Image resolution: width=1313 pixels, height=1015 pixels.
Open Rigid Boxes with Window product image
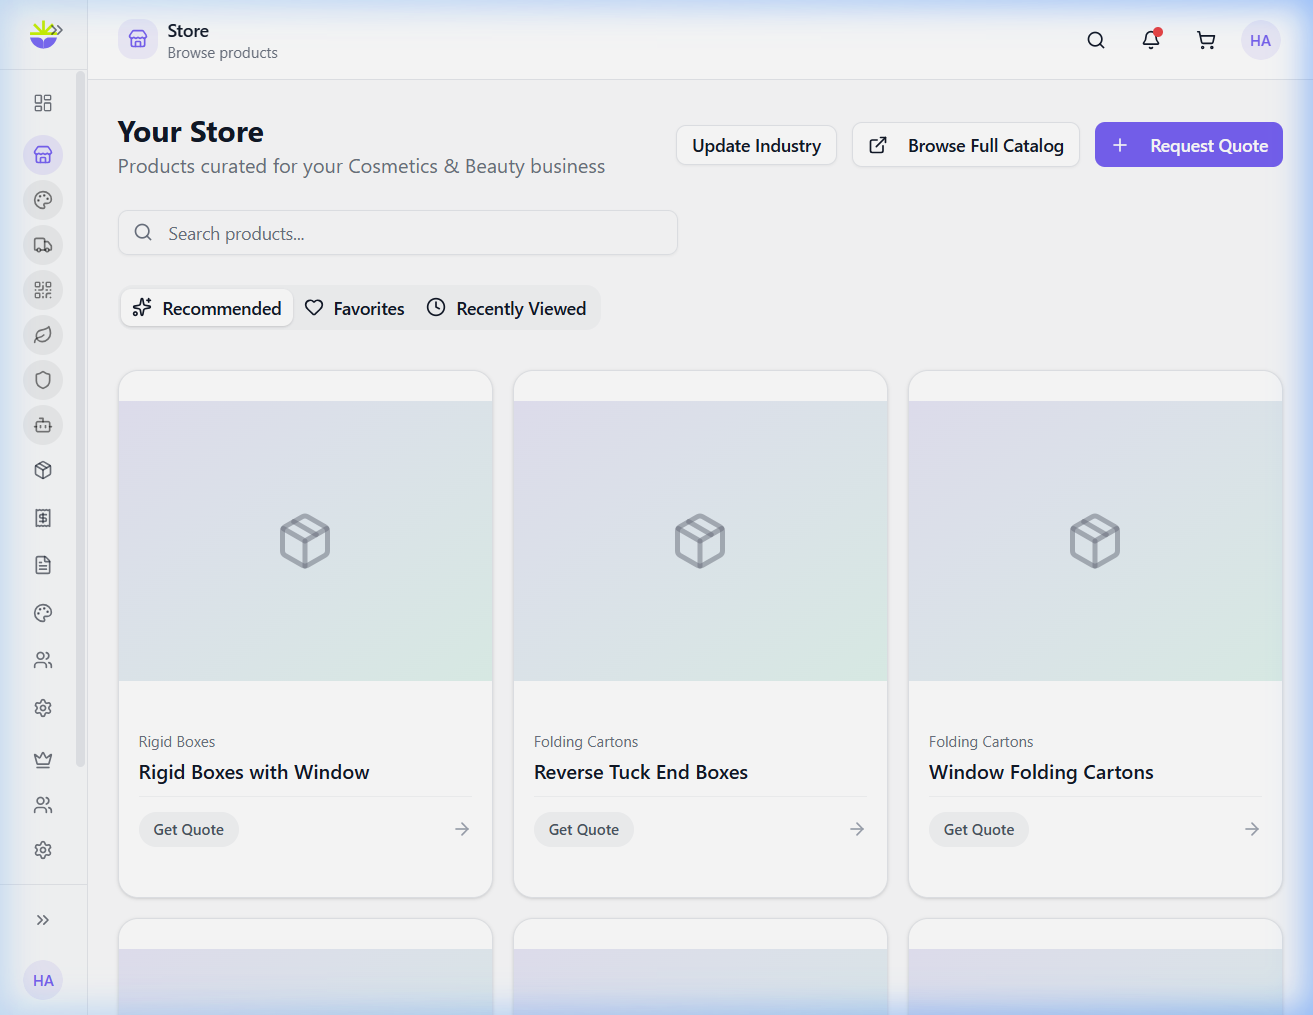click(x=305, y=541)
